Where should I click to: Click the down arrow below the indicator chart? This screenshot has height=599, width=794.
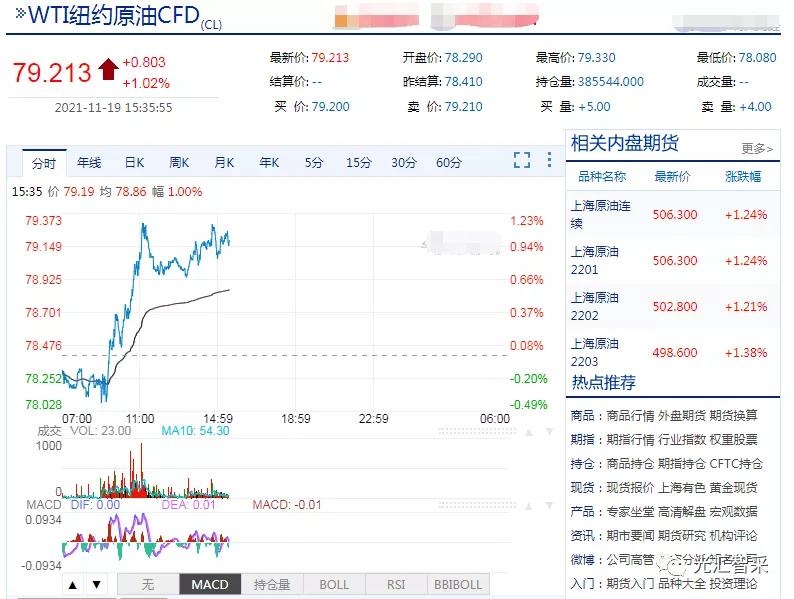pos(95,584)
